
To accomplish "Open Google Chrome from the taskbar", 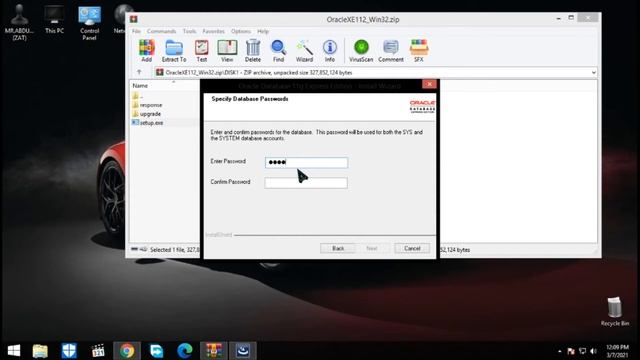I will [127, 351].
